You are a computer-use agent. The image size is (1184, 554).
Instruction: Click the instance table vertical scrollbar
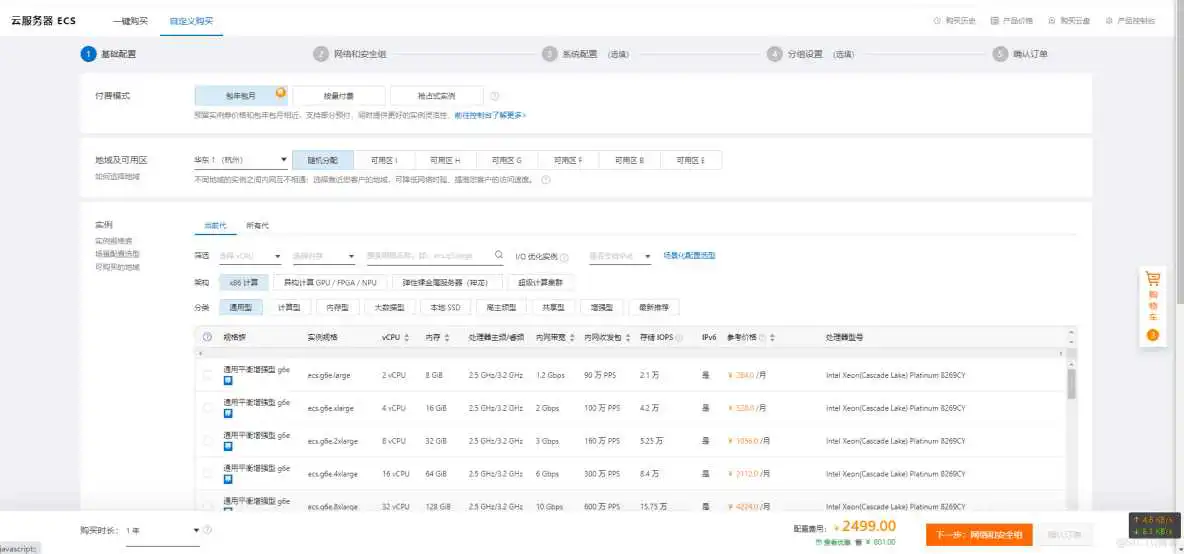[x=1071, y=385]
